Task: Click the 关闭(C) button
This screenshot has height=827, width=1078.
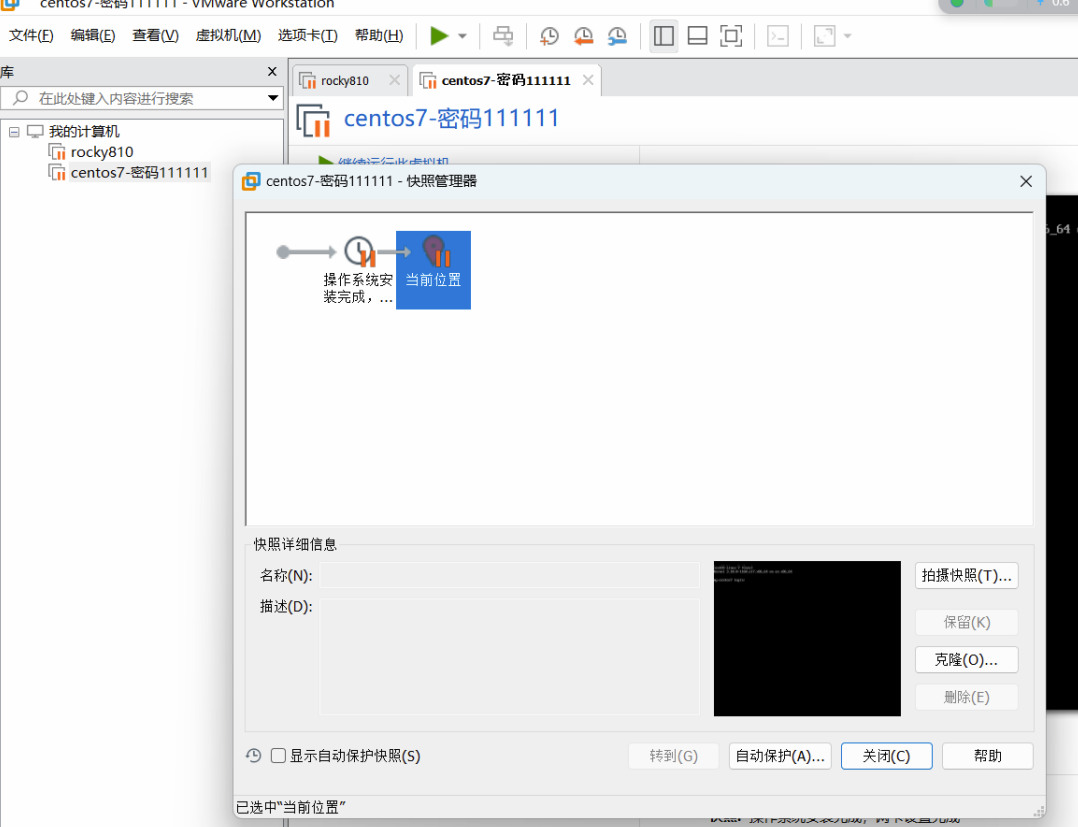Action: (887, 756)
